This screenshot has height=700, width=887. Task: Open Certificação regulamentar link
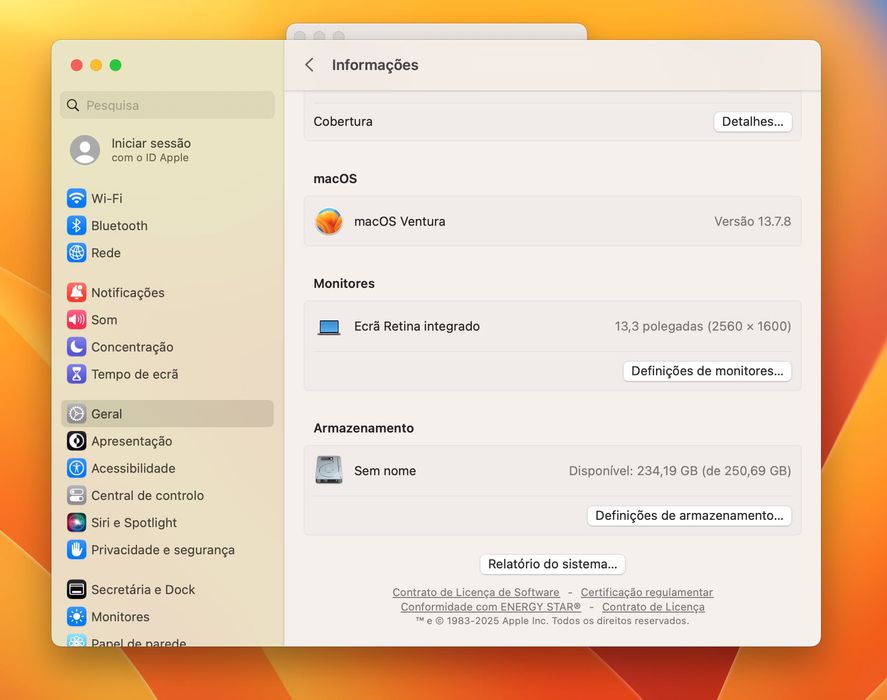click(x=647, y=592)
